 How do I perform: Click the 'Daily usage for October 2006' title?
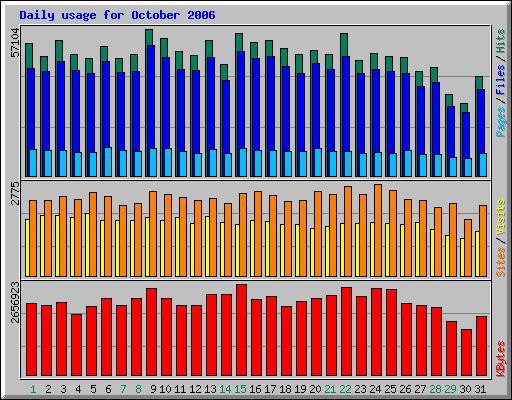(x=117, y=15)
